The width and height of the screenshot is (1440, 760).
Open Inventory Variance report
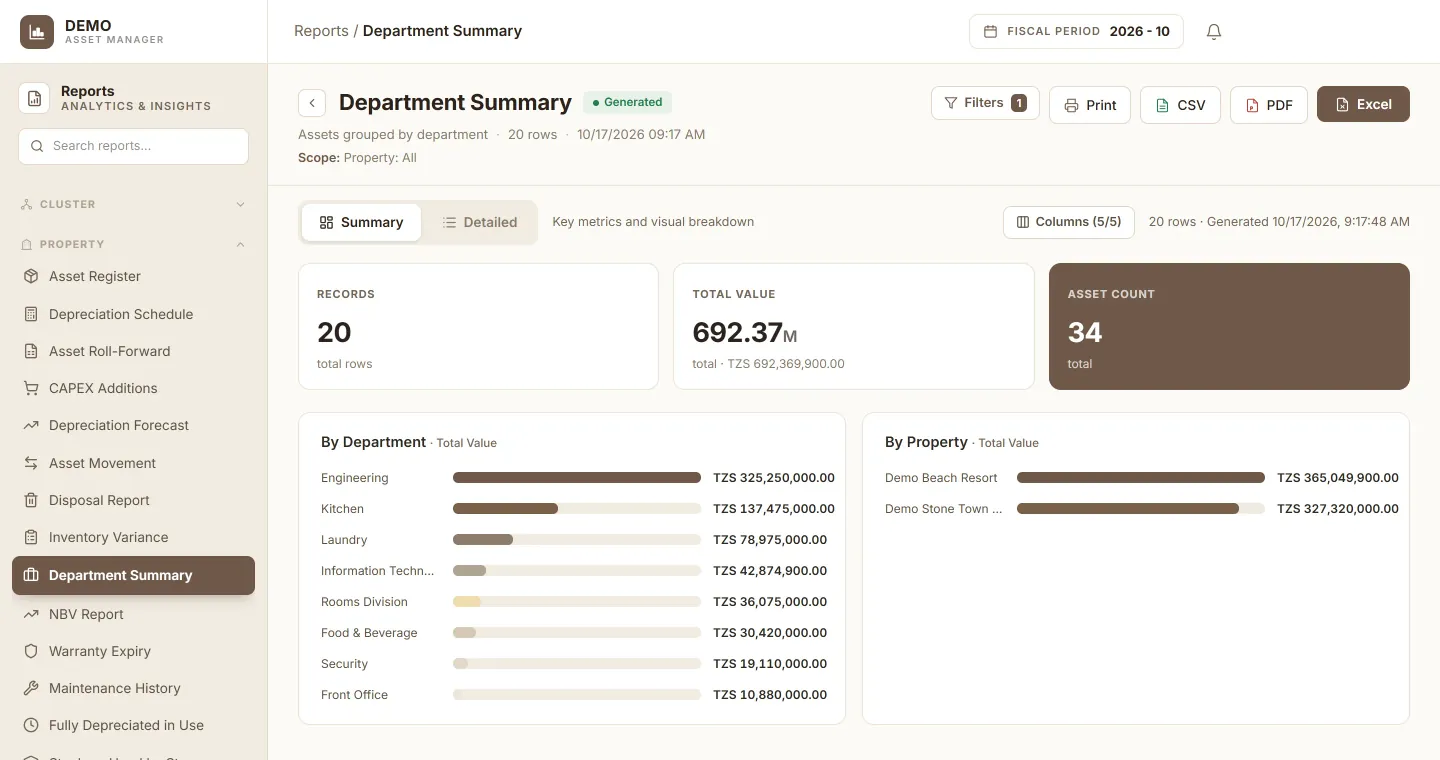point(133,537)
